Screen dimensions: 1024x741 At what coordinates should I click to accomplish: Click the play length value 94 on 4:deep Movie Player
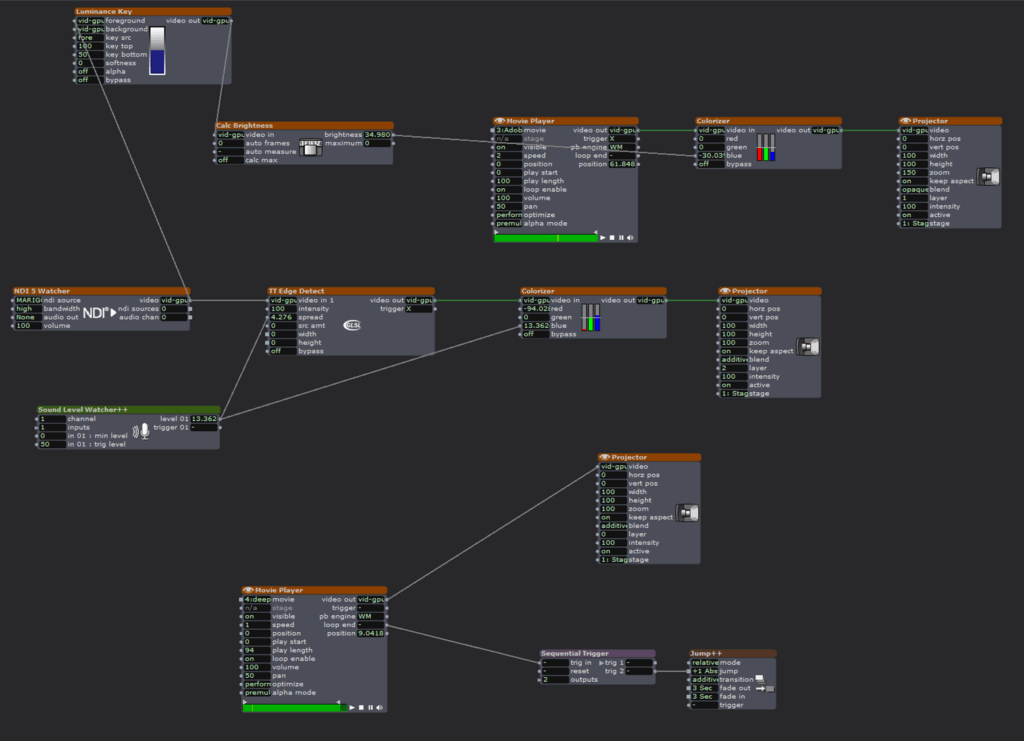coord(257,650)
